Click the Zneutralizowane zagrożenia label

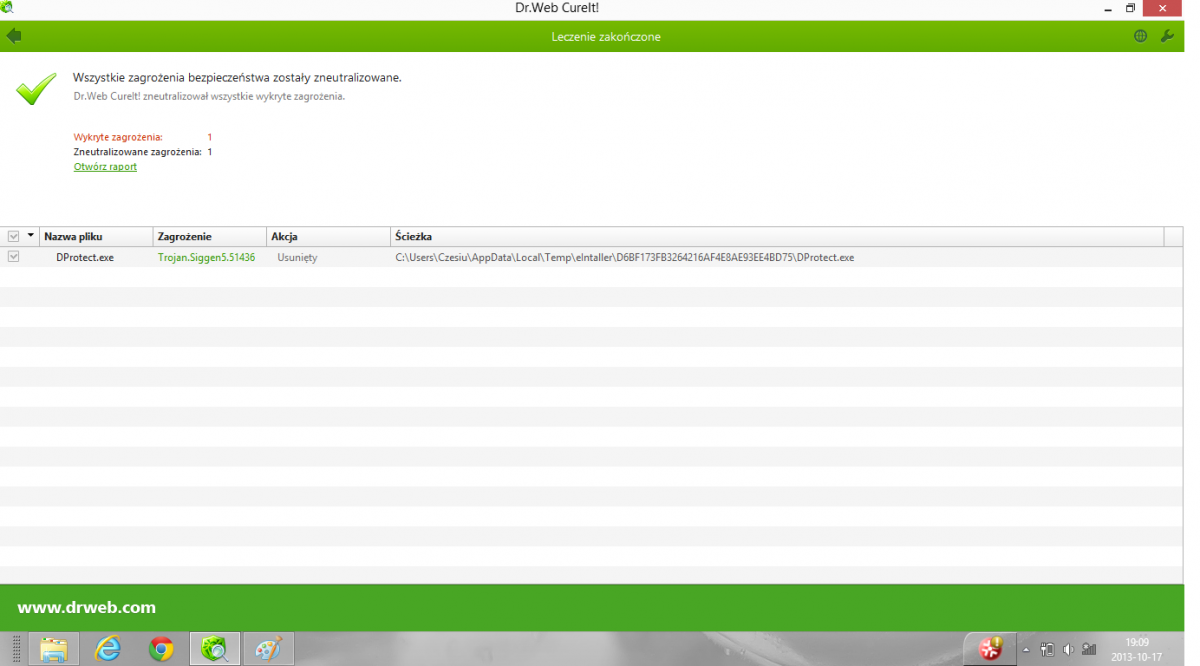(x=138, y=152)
